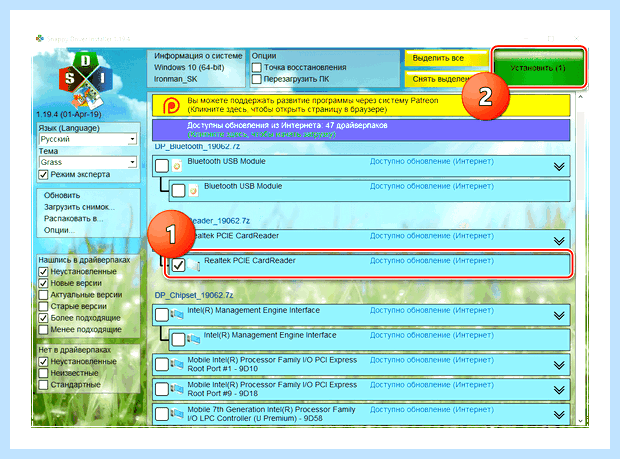
Task: Expand the Realtek PCIE CardReader row chevron
Action: click(559, 241)
